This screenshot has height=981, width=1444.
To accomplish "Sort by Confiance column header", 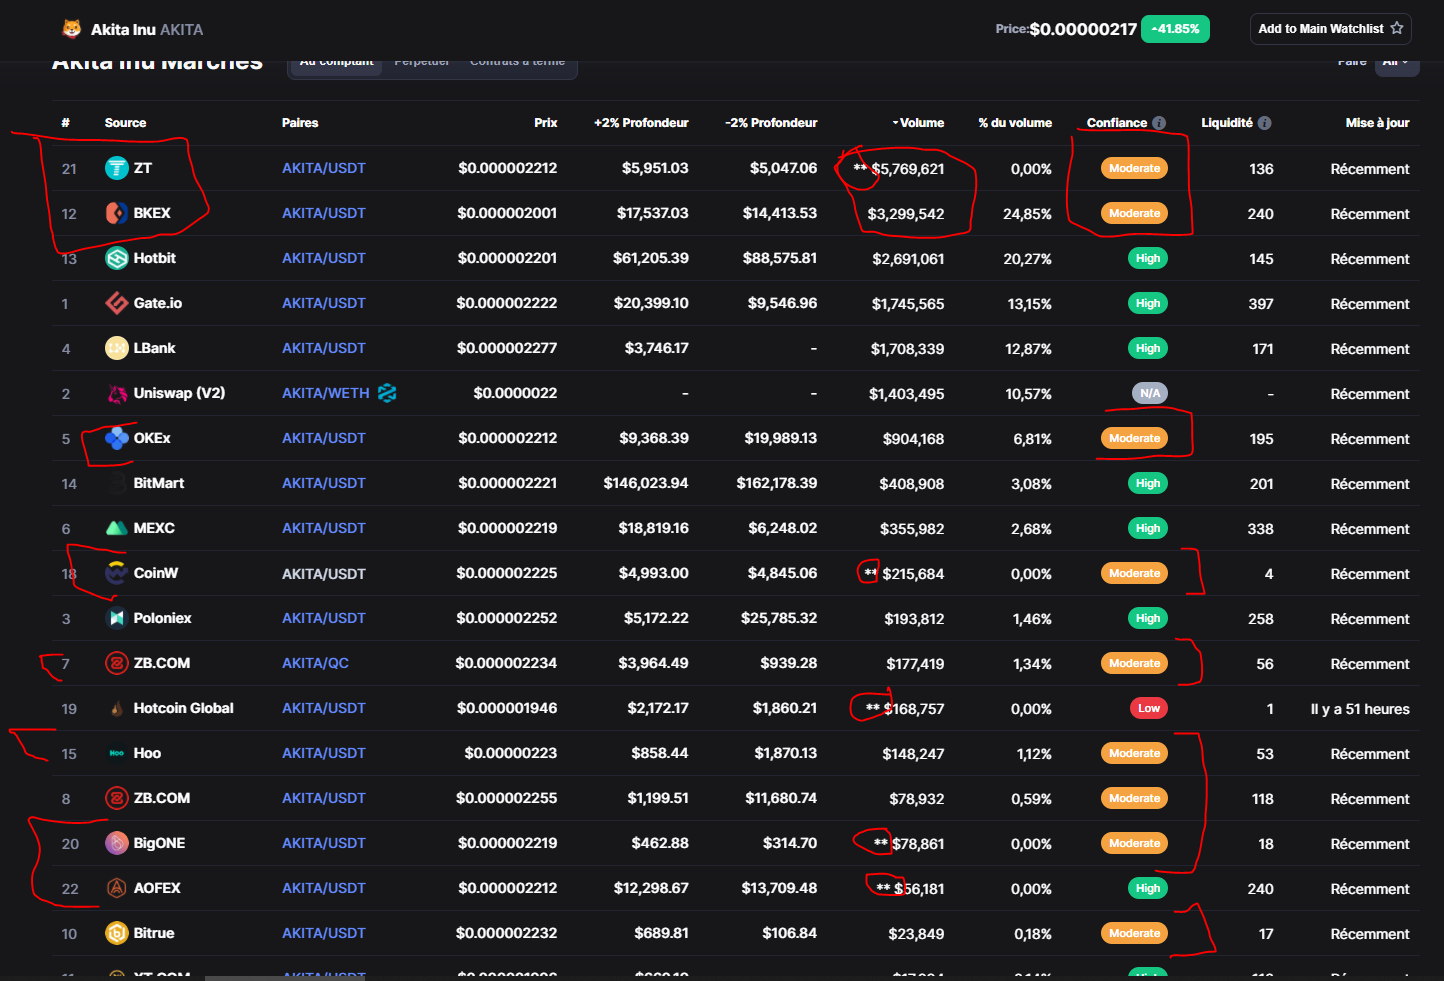I will point(1117,123).
